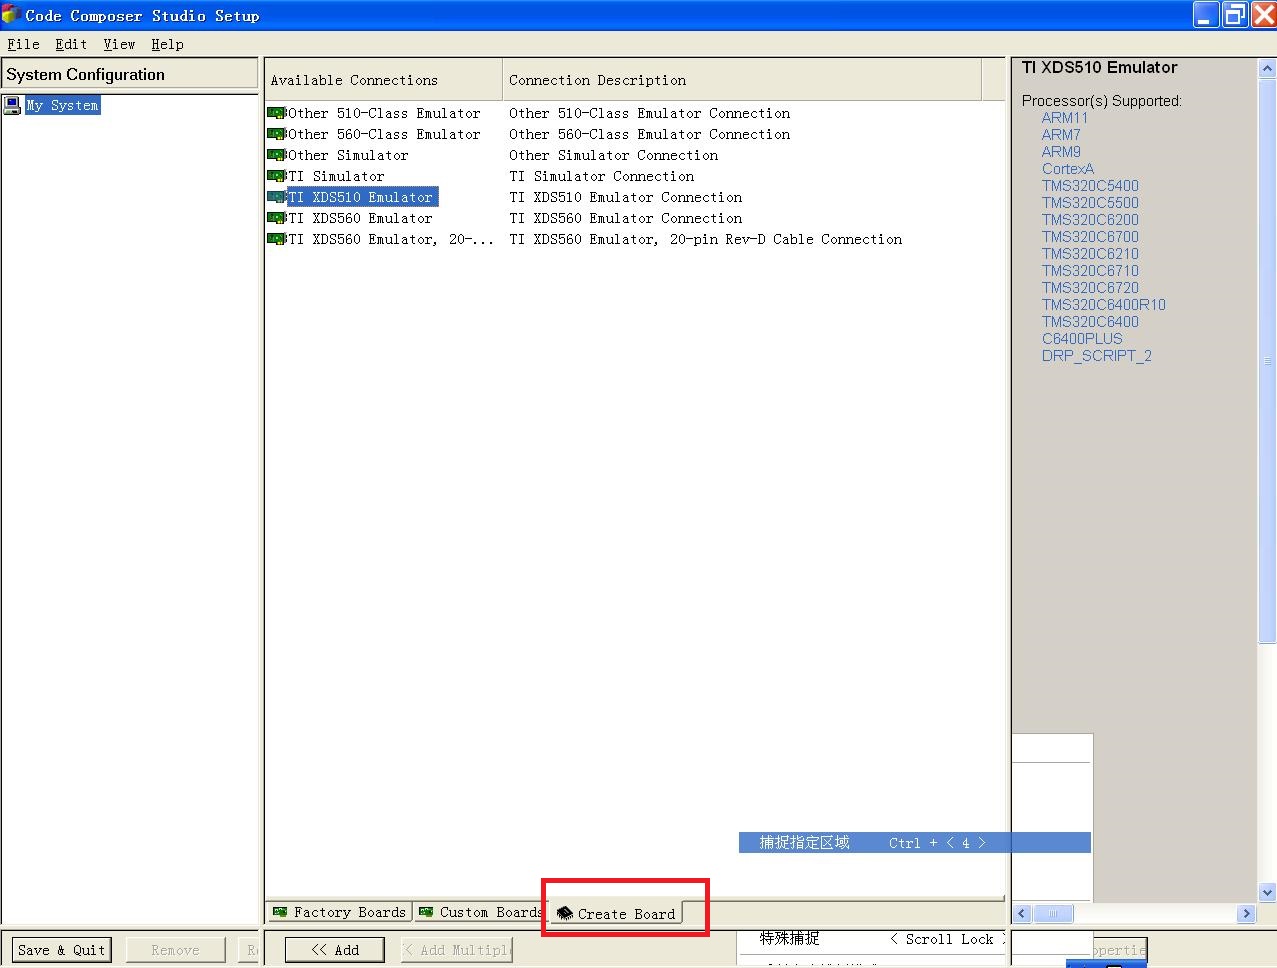The width and height of the screenshot is (1277, 968).
Task: Open the View menu
Action: tap(119, 44)
